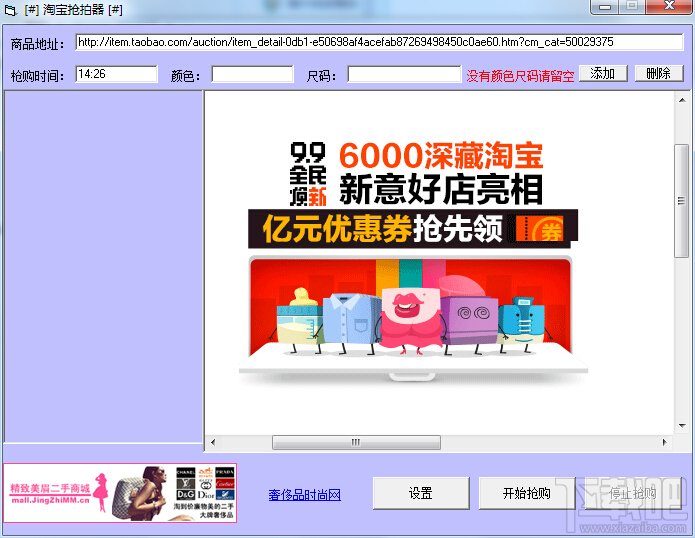The image size is (695, 538).
Task: Click the 淘宝抢拍器 title bar app icon
Action: 11,10
